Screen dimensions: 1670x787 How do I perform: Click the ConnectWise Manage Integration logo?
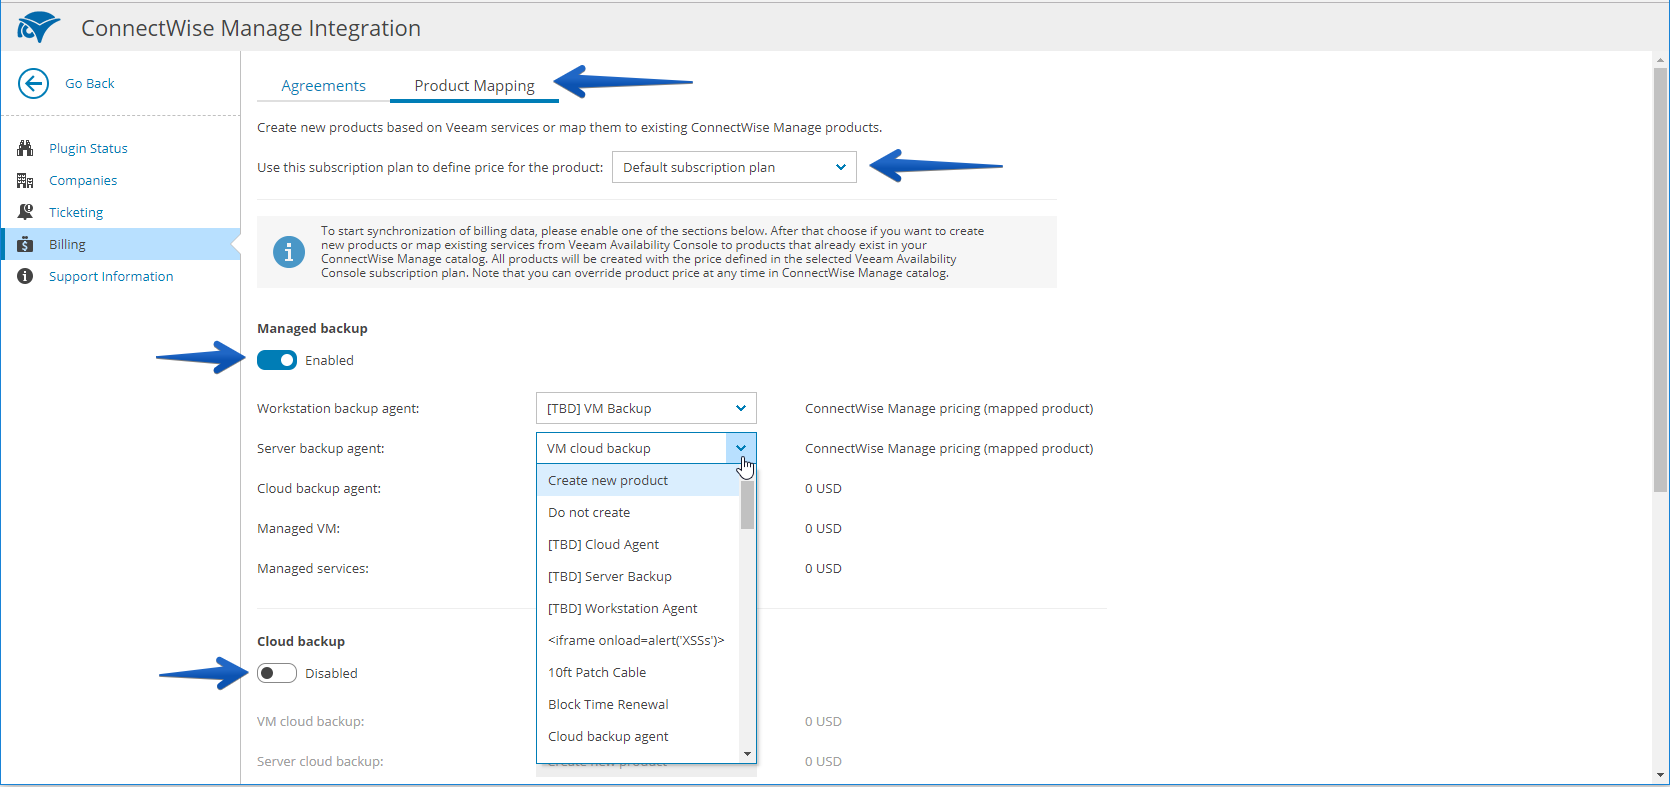coord(38,27)
